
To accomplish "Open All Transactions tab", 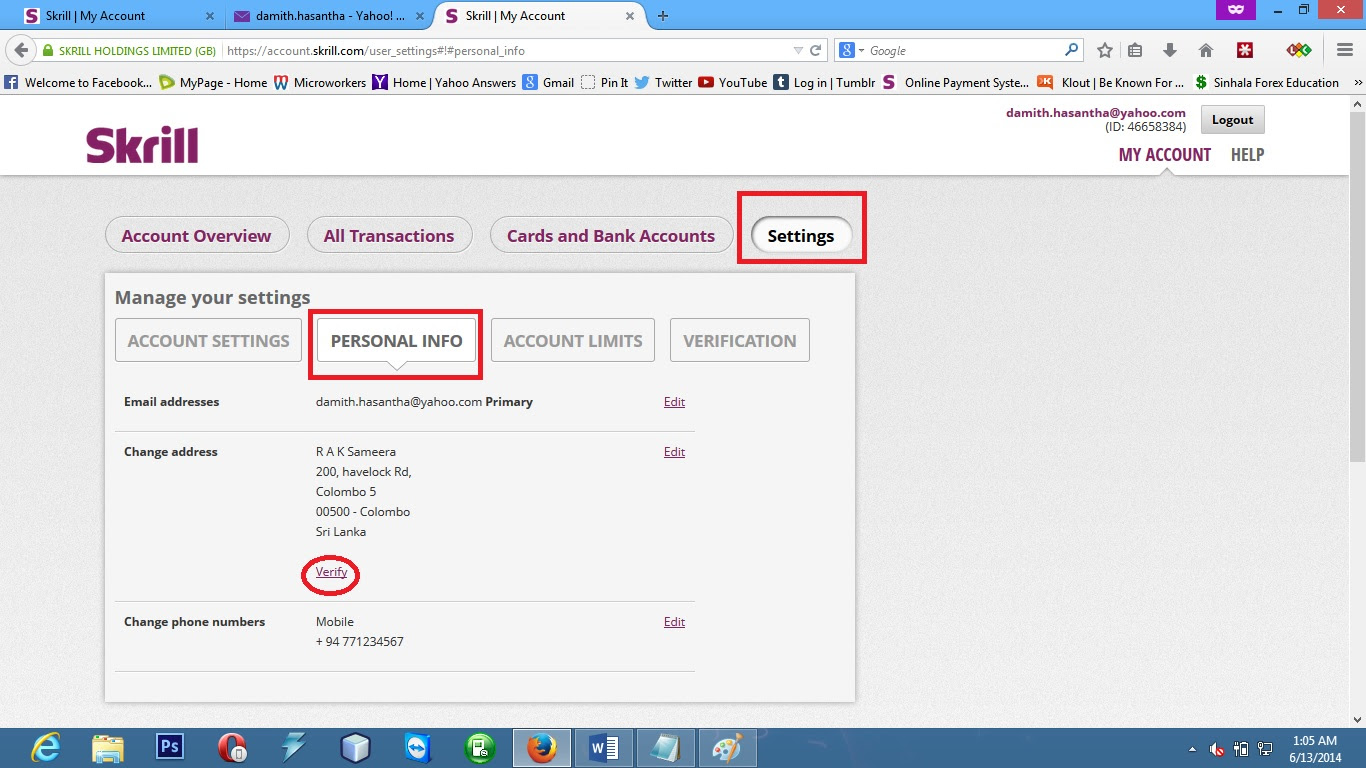I will (389, 236).
